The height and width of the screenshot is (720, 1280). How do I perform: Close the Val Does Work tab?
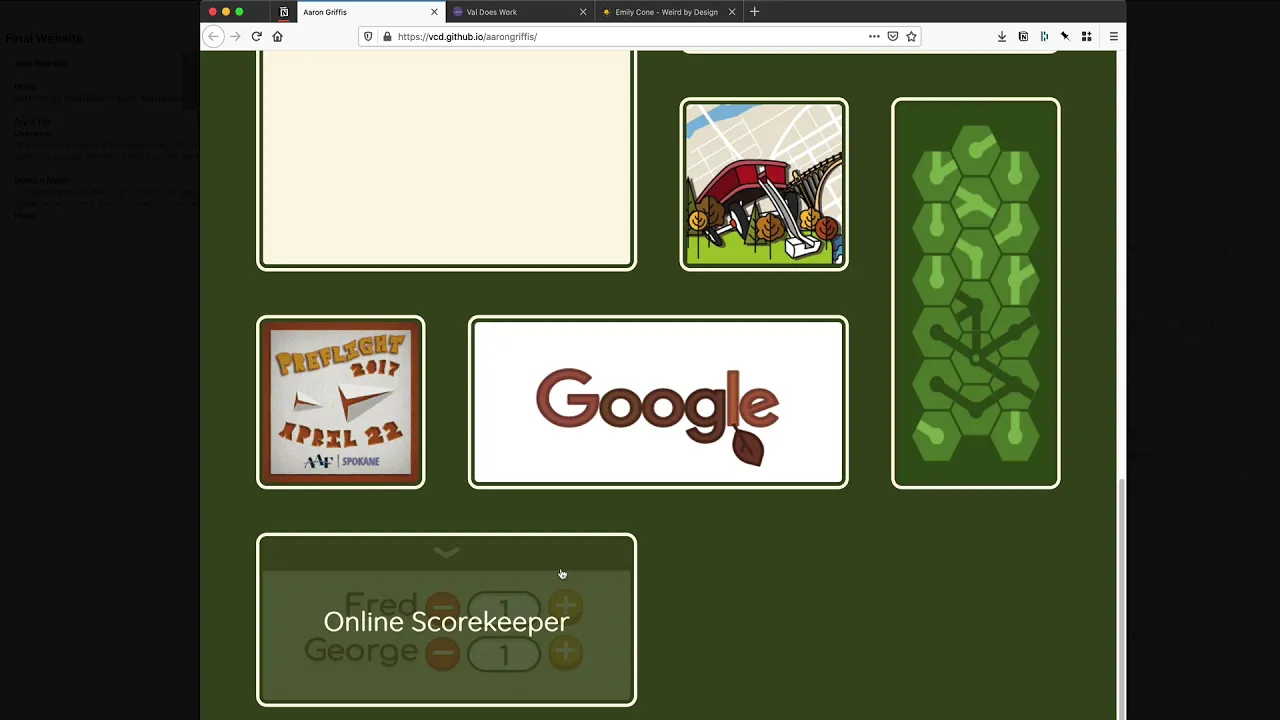pyautogui.click(x=583, y=12)
